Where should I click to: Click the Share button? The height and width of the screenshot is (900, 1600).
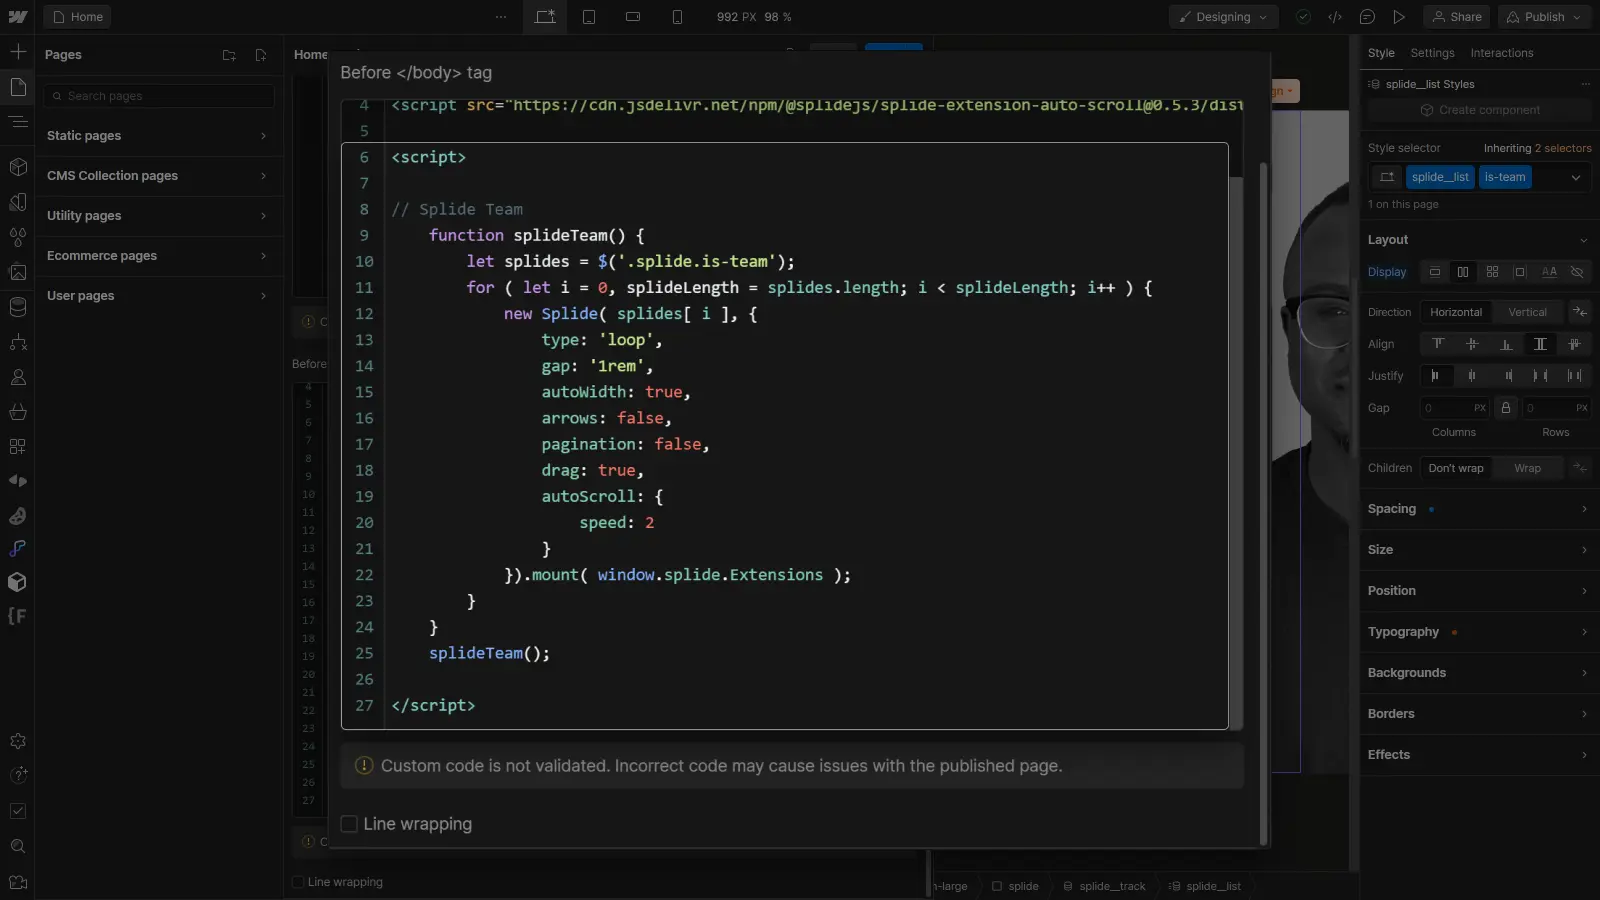(1457, 17)
